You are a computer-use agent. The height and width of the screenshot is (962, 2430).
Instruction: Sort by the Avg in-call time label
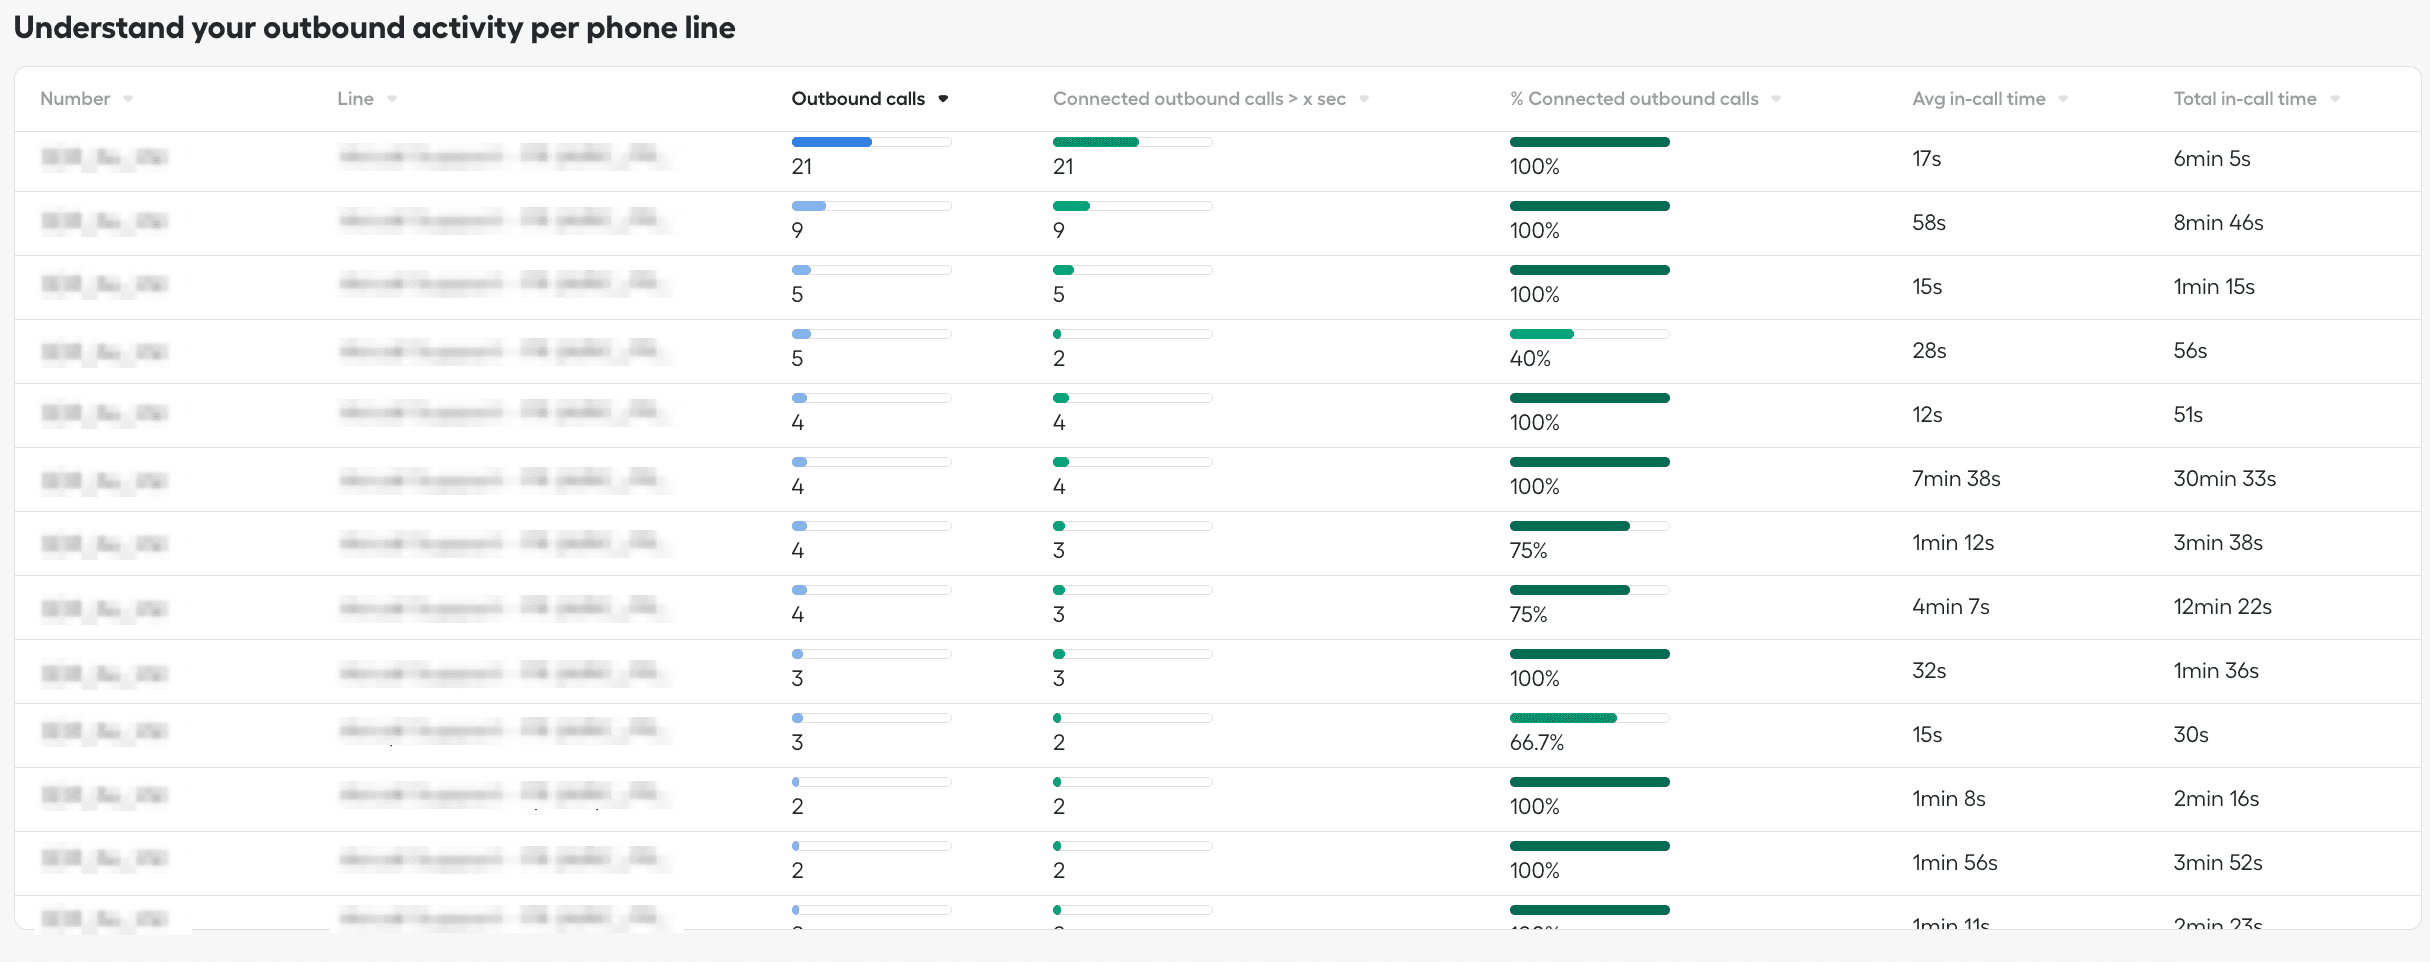click(1978, 99)
